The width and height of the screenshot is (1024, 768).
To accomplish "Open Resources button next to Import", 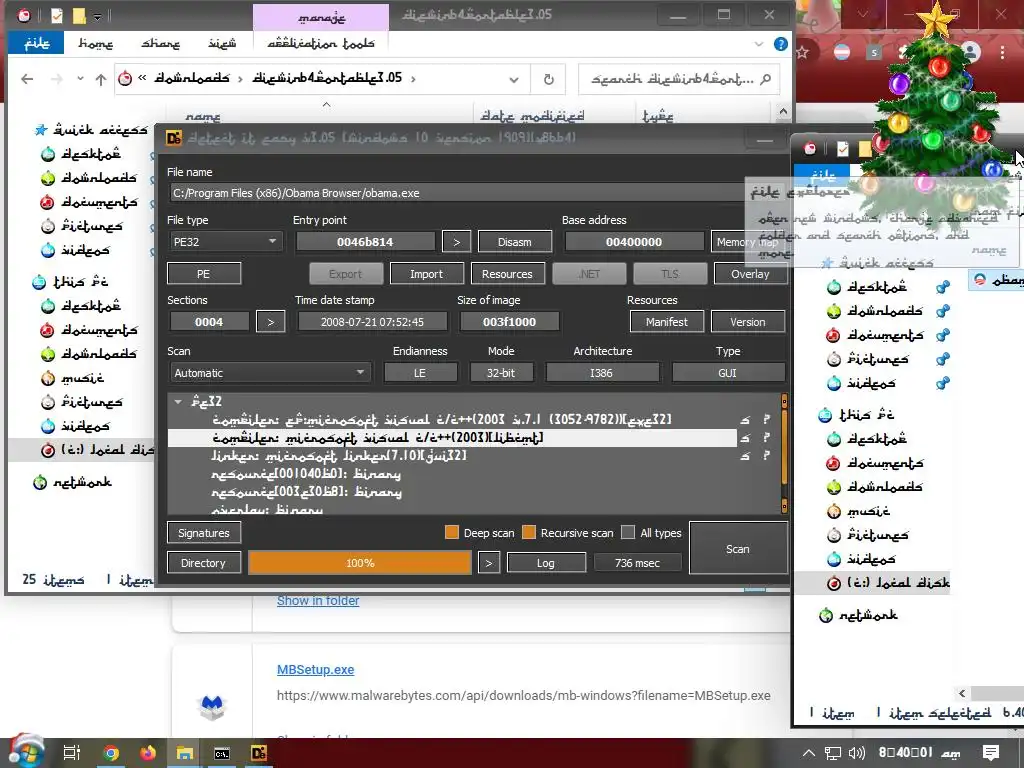I will pos(507,274).
